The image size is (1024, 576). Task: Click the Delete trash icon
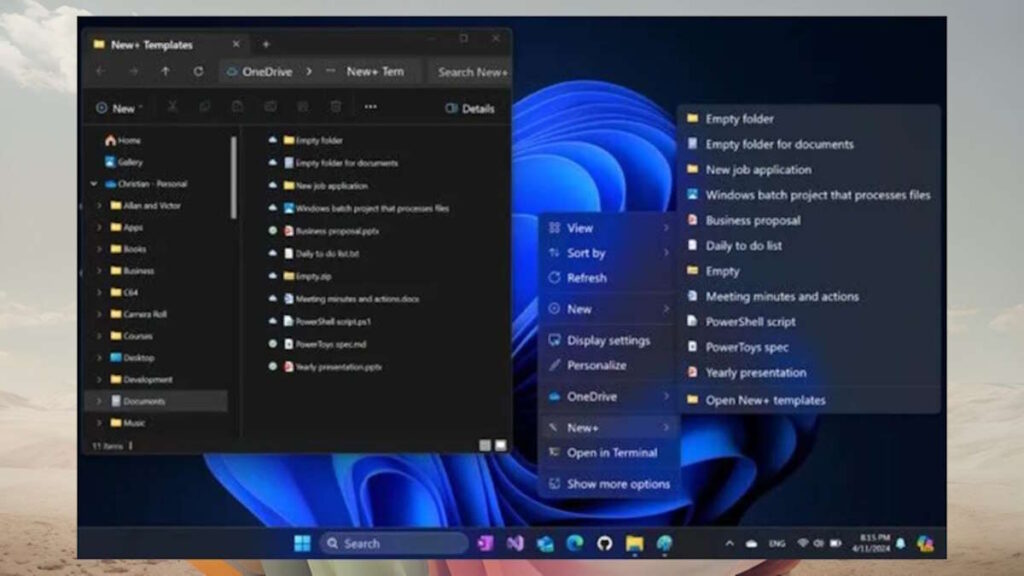(335, 106)
